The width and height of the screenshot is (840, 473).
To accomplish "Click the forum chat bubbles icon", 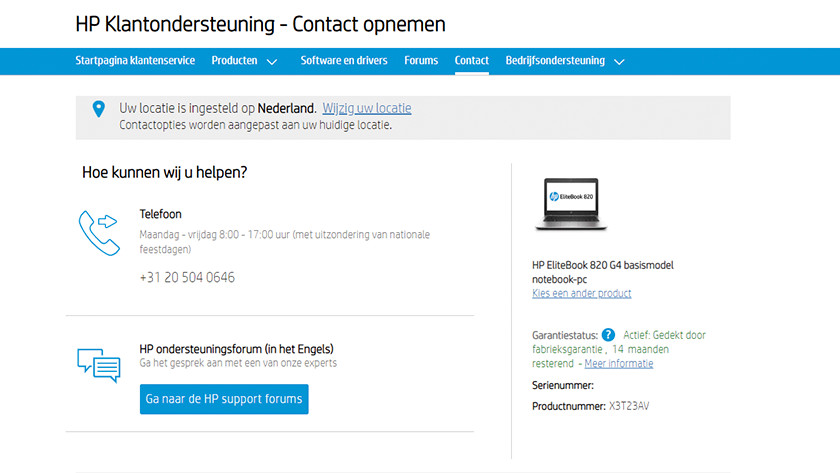I will point(98,365).
